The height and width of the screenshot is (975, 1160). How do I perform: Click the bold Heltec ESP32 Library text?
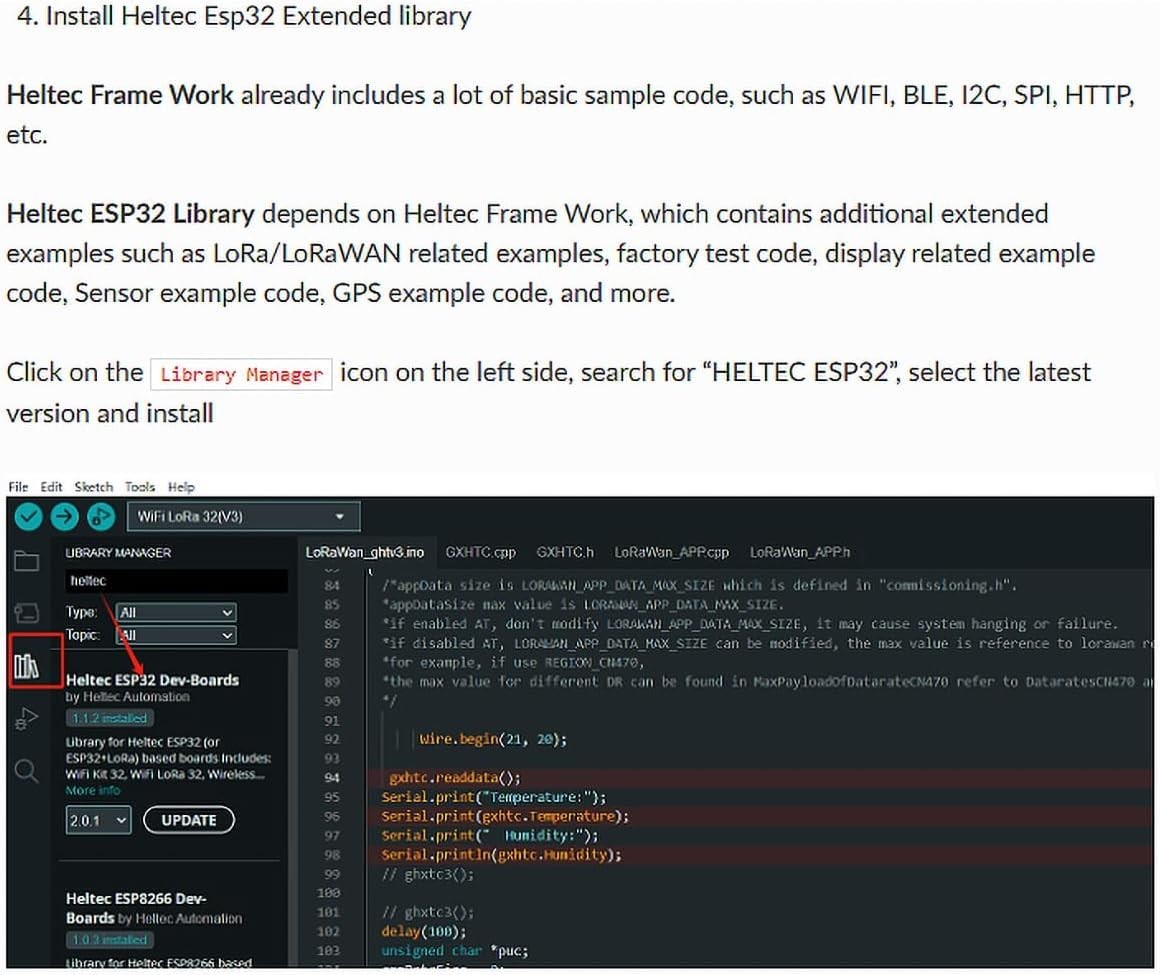(130, 214)
